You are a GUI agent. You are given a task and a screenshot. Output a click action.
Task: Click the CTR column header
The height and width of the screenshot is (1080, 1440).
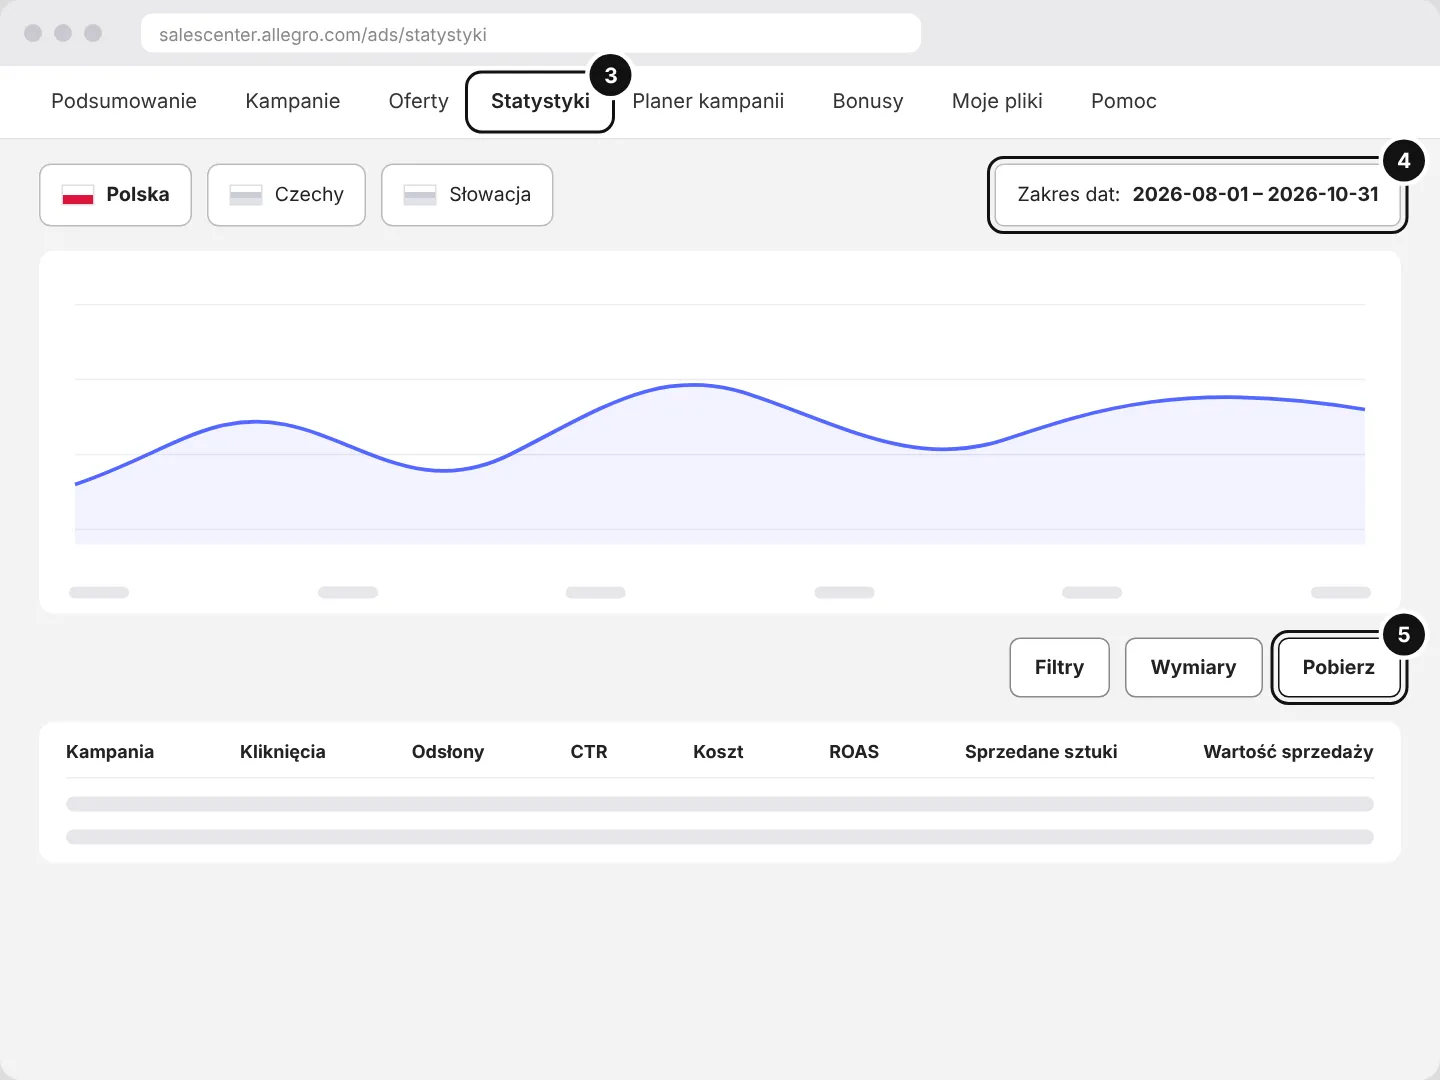pyautogui.click(x=589, y=752)
